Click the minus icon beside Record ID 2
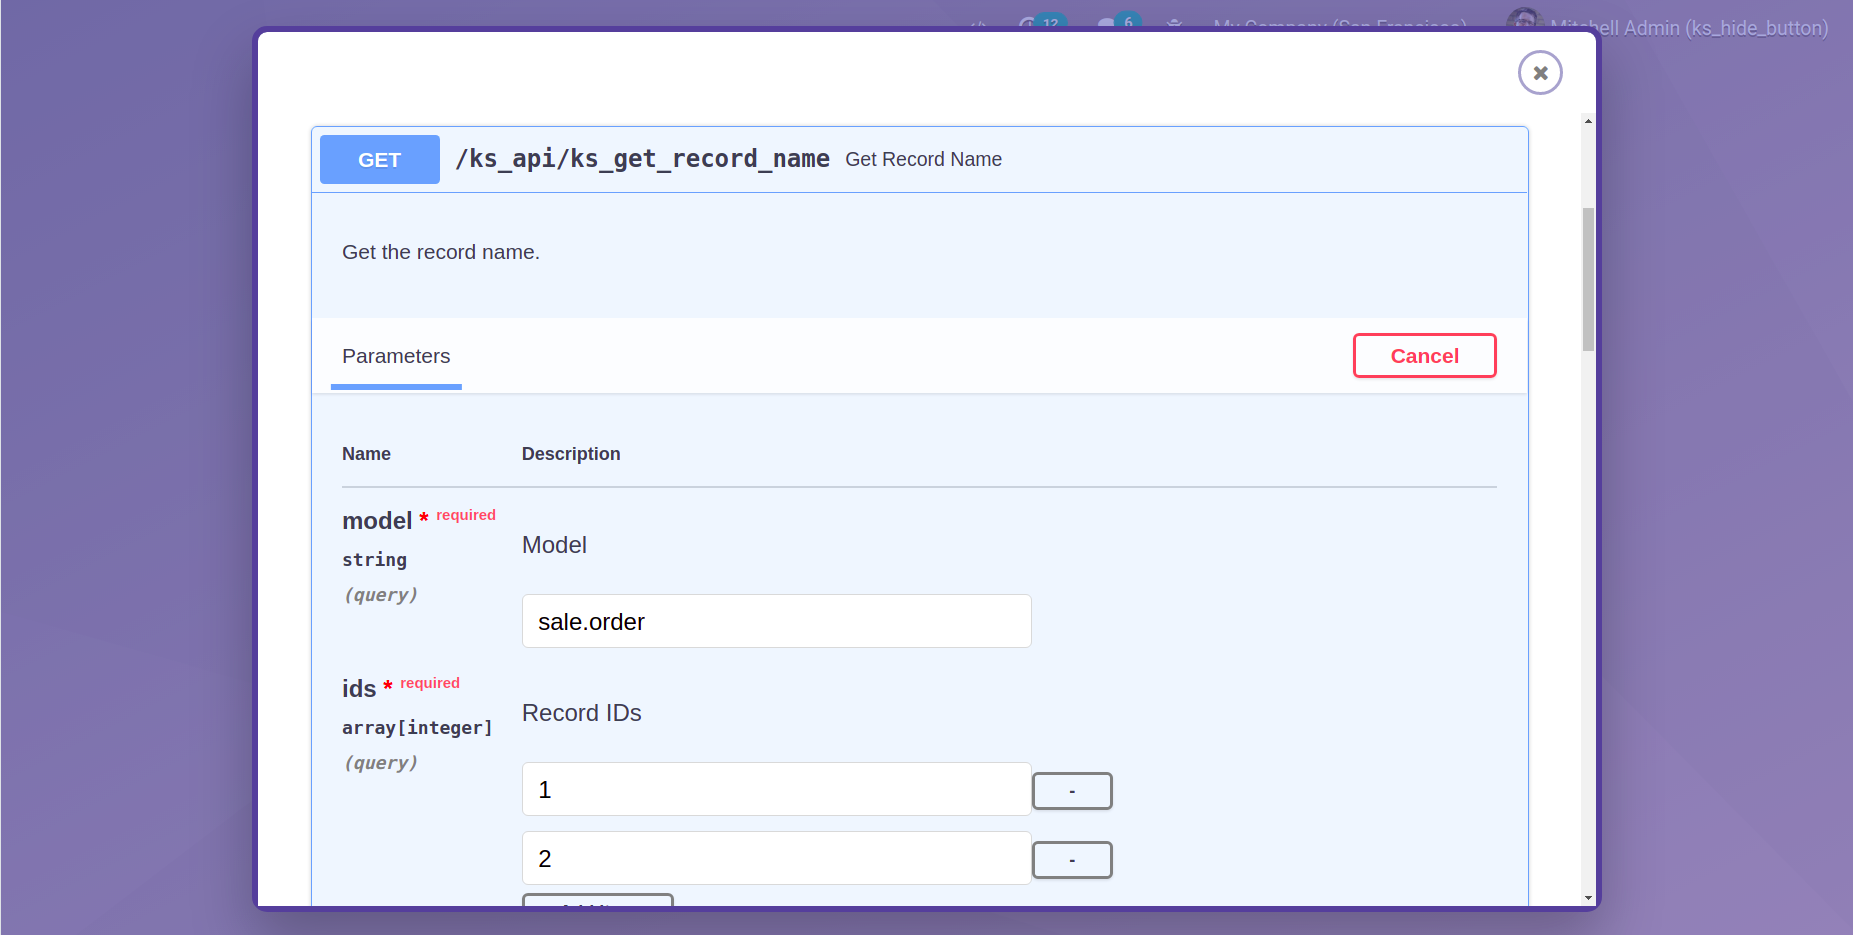The image size is (1853, 935). 1071,859
